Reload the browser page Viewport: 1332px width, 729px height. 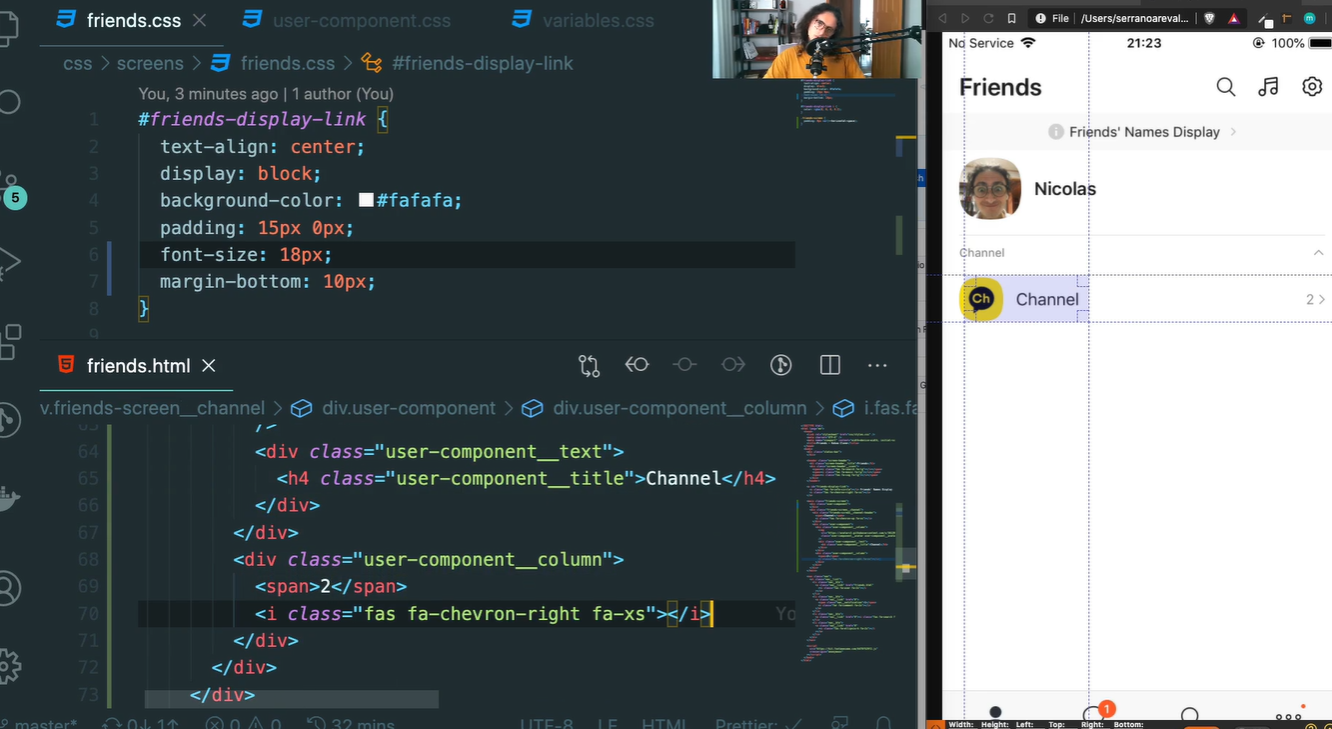(988, 18)
